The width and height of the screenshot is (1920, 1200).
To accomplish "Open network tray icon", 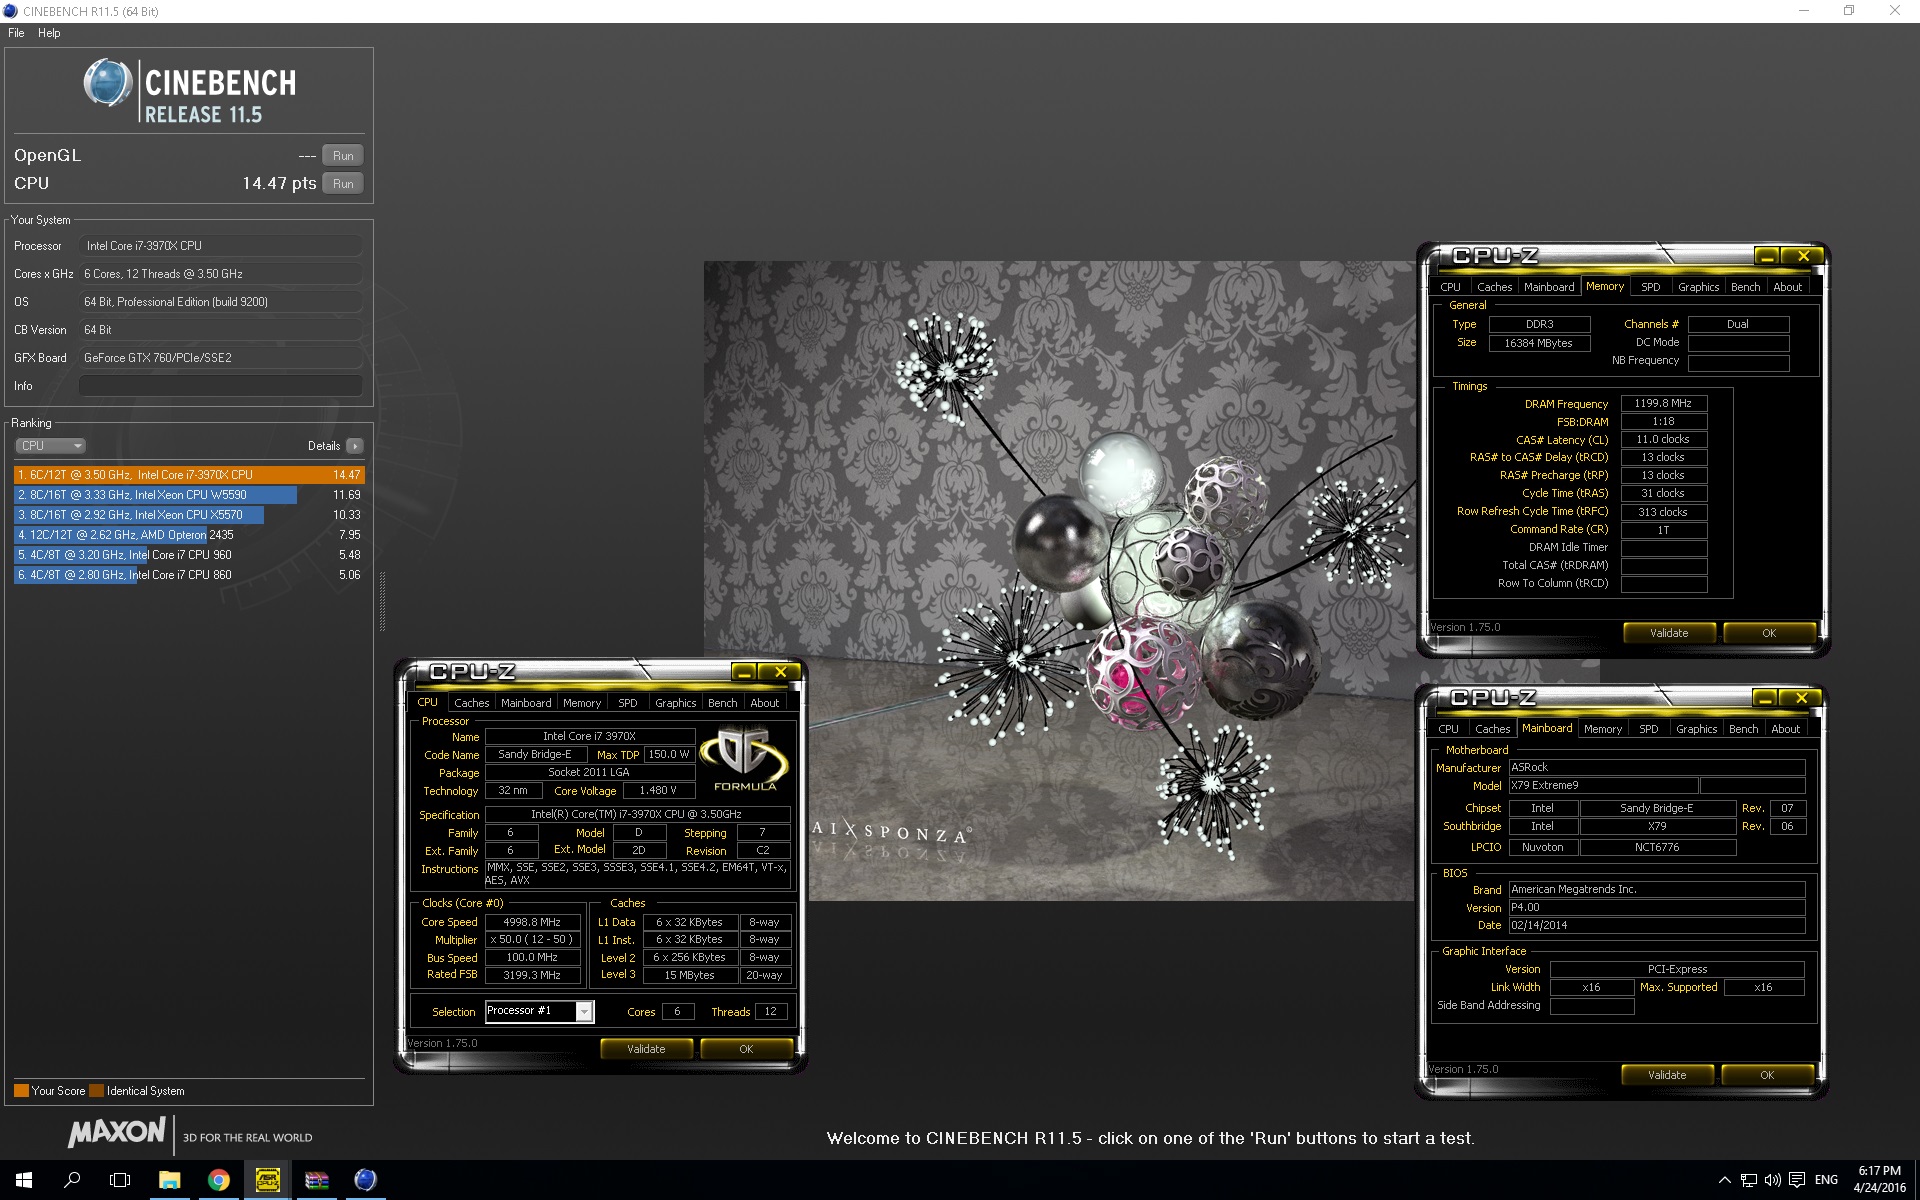I will (x=1748, y=1180).
